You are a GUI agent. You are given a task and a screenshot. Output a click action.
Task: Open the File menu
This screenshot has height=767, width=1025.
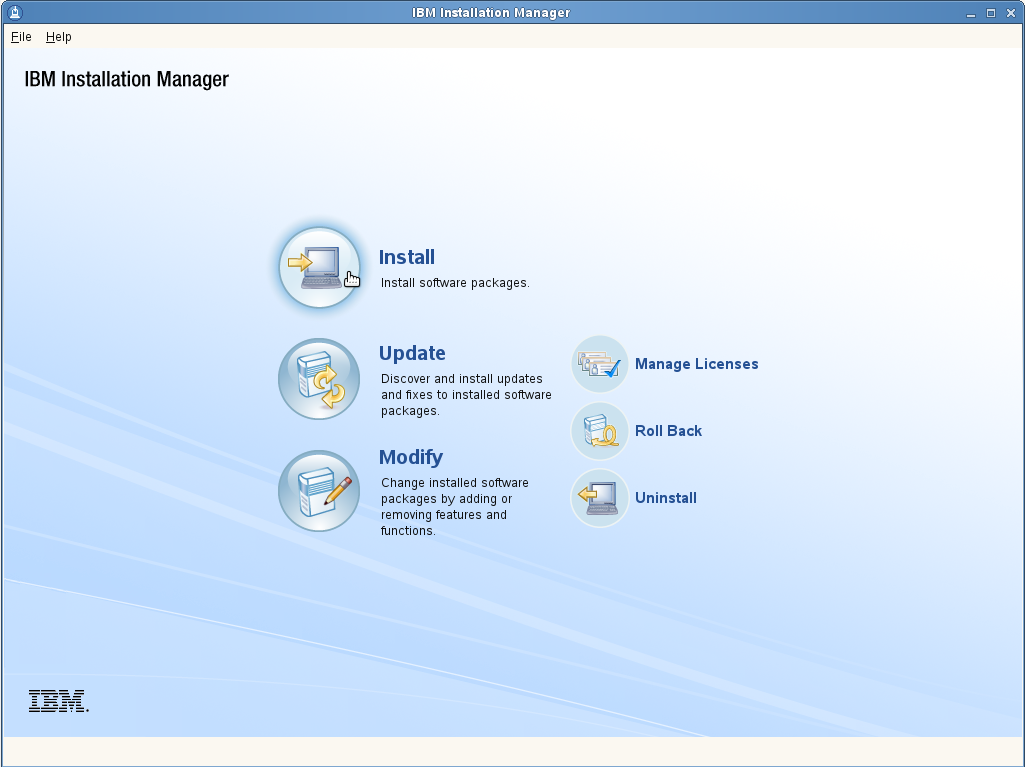pyautogui.click(x=21, y=37)
